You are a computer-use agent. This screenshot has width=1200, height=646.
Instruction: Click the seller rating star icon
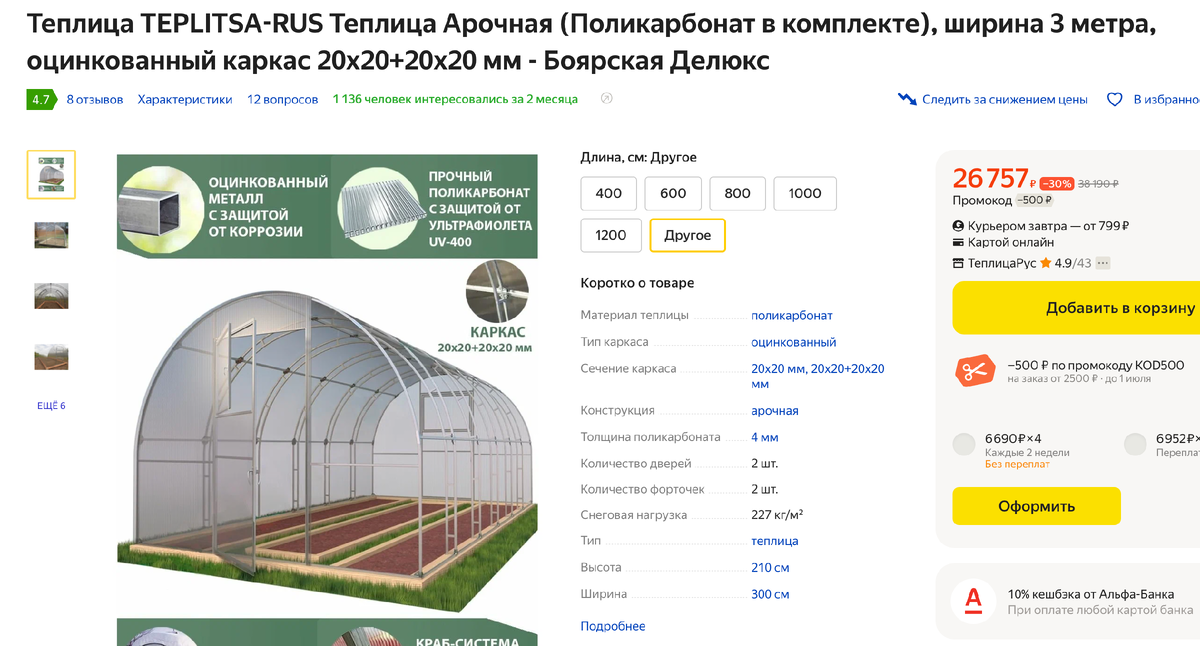tap(1045, 263)
